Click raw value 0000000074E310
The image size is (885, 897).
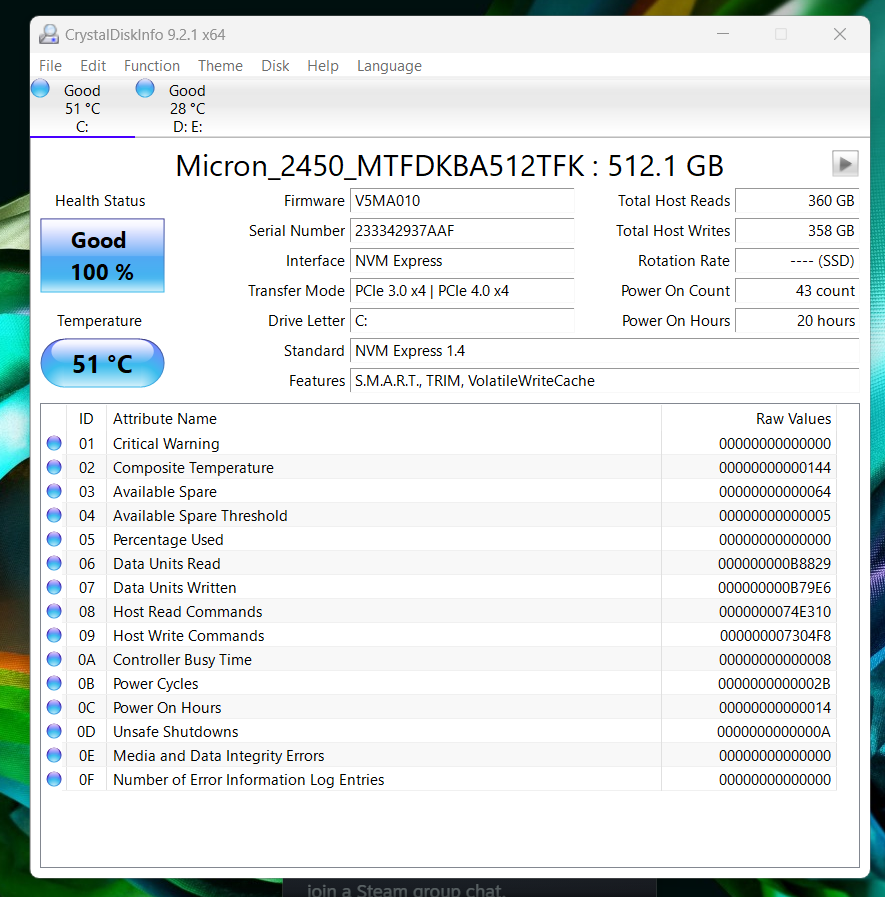(775, 612)
